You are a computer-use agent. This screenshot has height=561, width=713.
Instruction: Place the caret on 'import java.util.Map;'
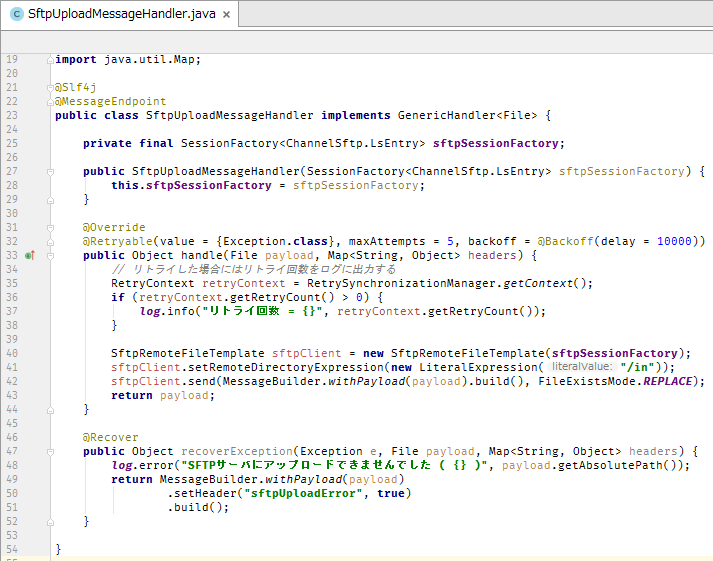tap(128, 60)
